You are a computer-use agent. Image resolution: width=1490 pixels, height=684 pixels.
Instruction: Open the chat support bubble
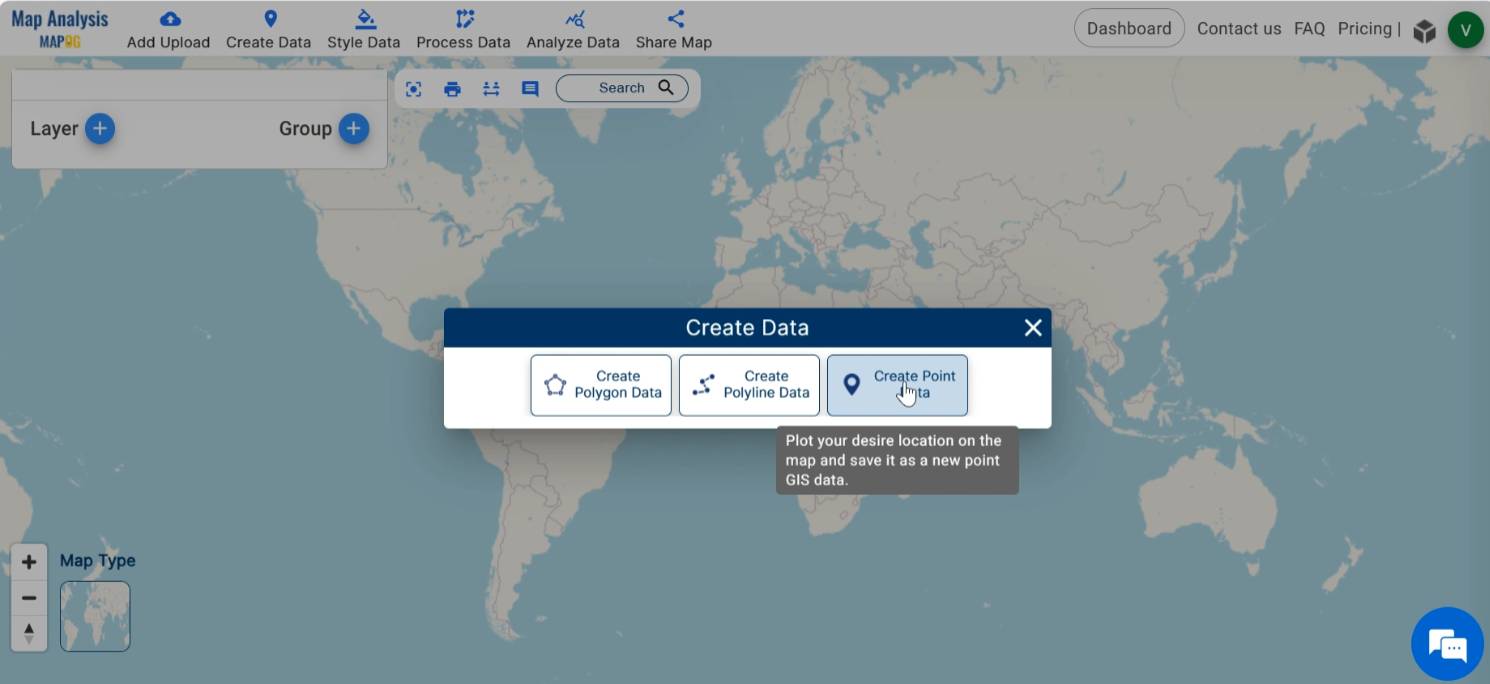[x=1447, y=644]
